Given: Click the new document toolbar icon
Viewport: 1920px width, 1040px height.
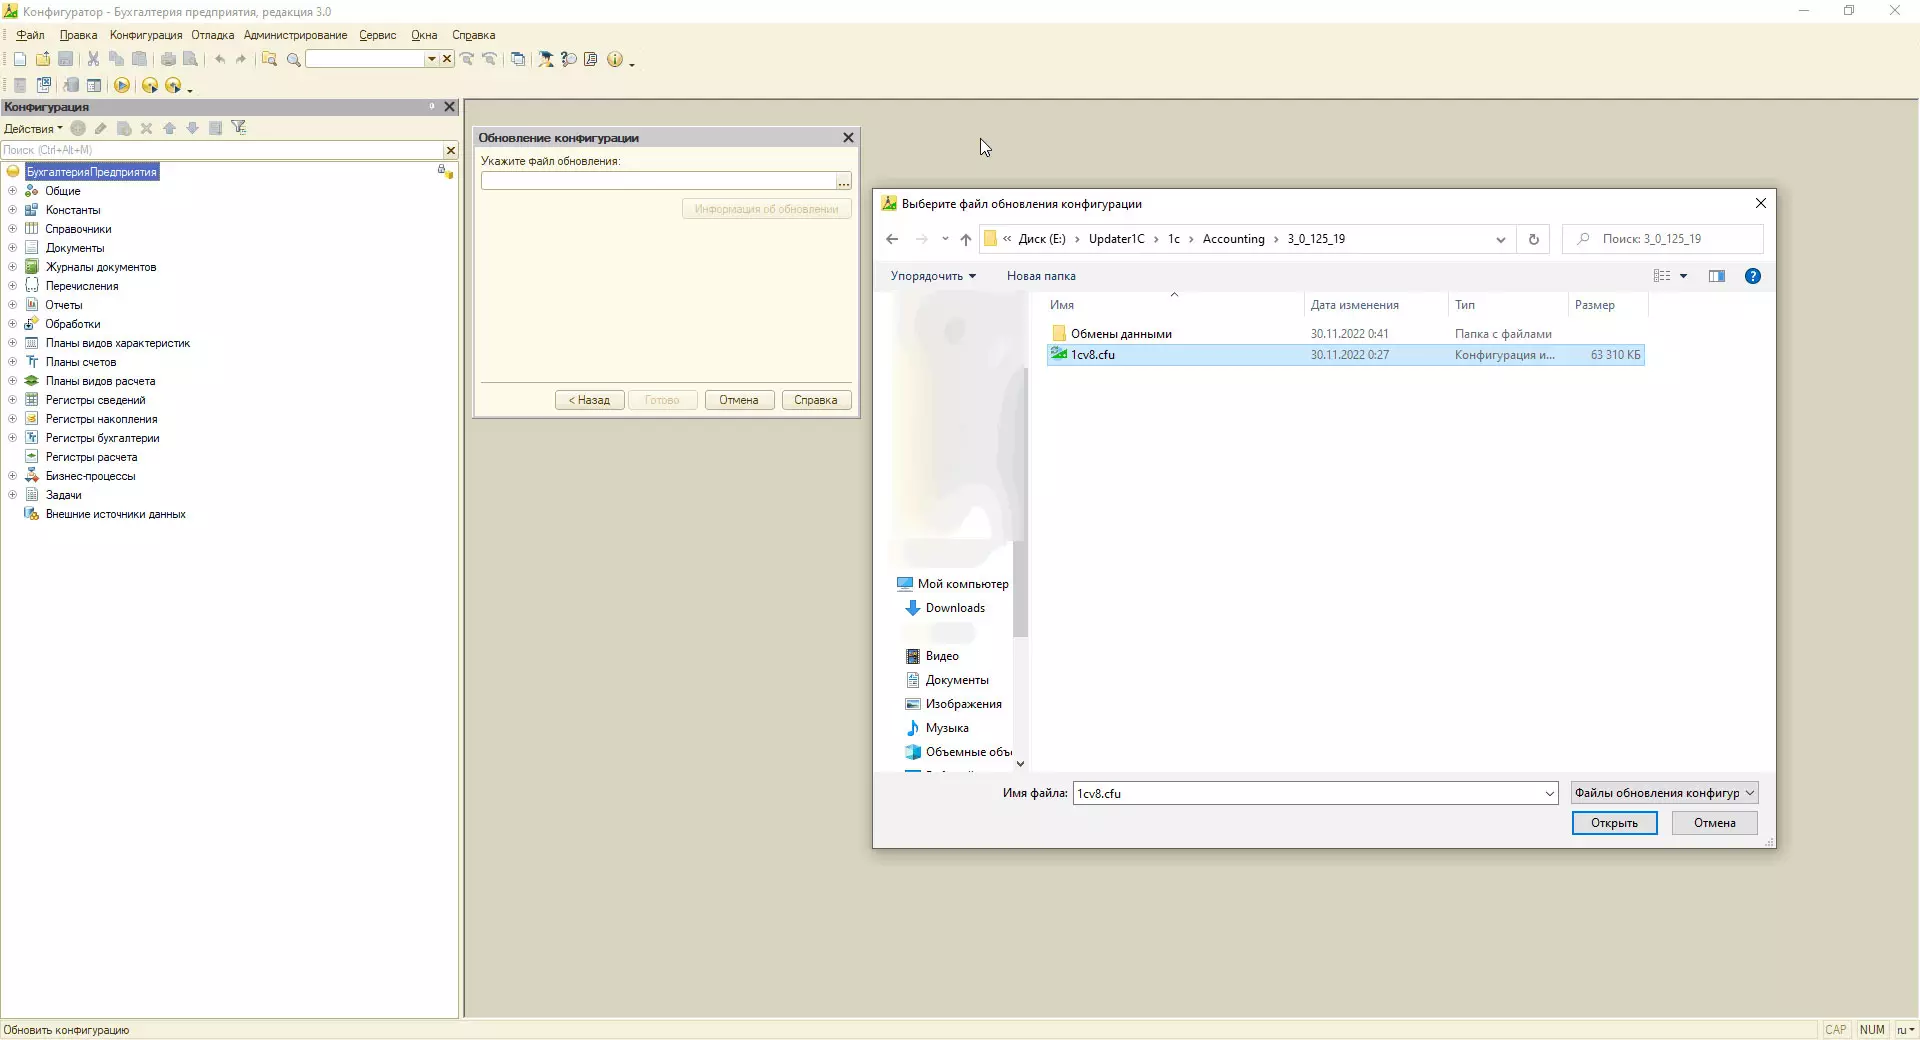Looking at the screenshot, I should tap(19, 60).
